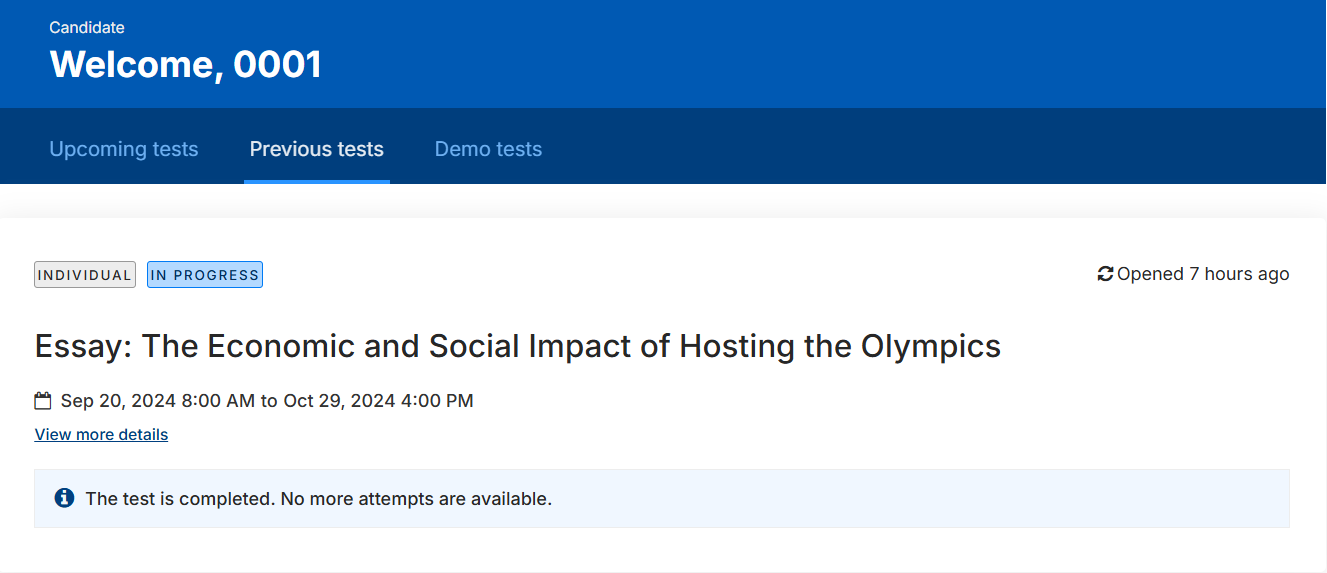Click the Oct 29, 2024 4:00 PM end date
The height and width of the screenshot is (573, 1327).
[379, 401]
